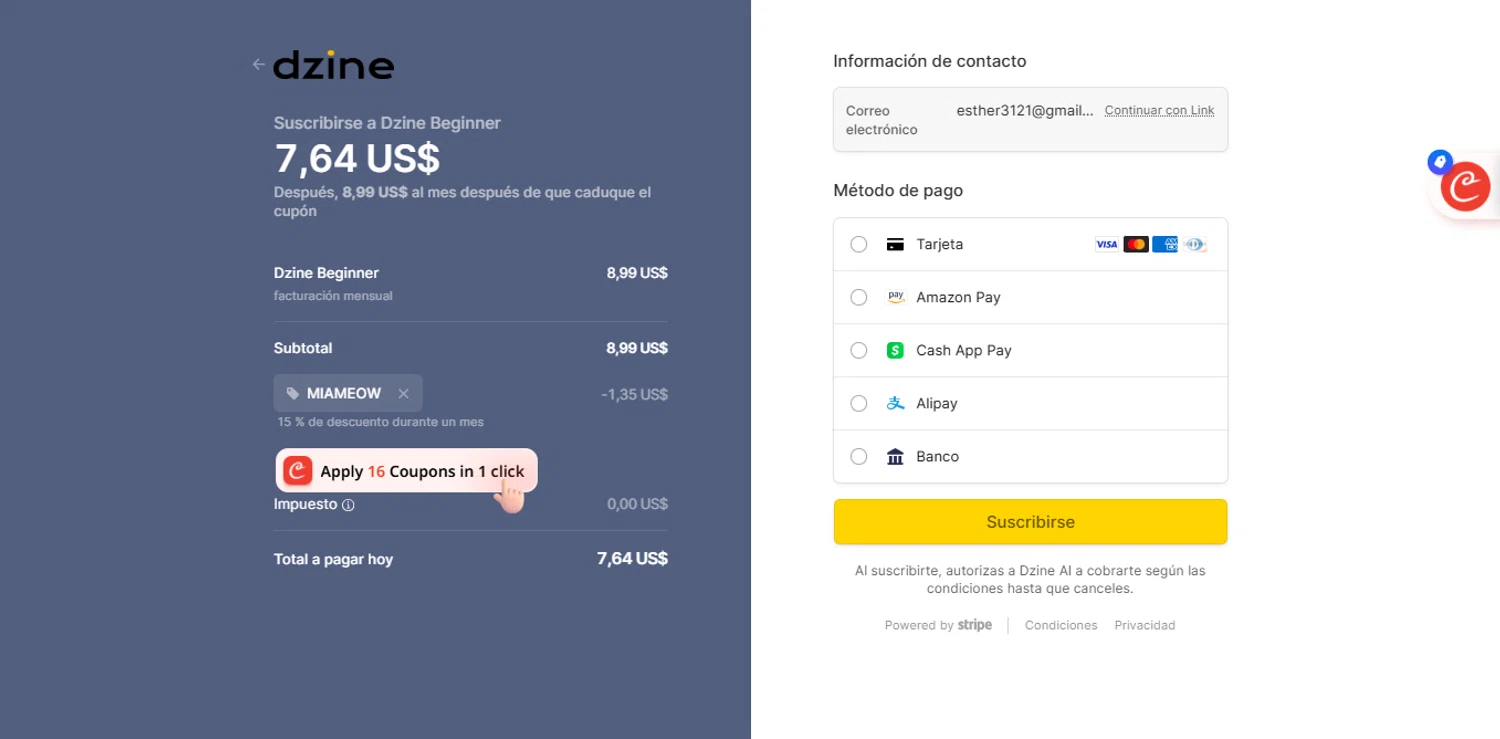Remove the MIAMEOW coupon with the X
The height and width of the screenshot is (739, 1500).
[404, 394]
